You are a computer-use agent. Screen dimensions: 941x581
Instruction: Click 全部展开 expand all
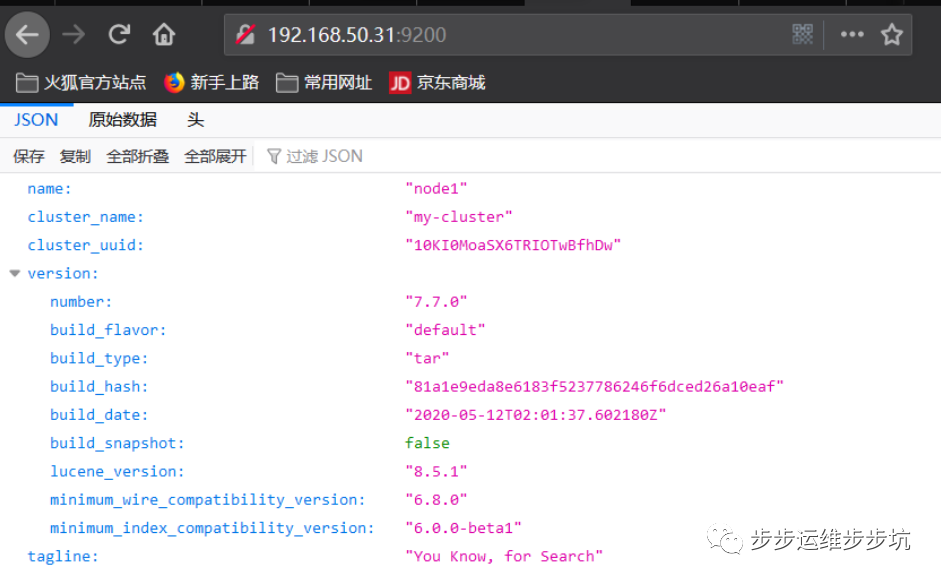[x=215, y=157]
